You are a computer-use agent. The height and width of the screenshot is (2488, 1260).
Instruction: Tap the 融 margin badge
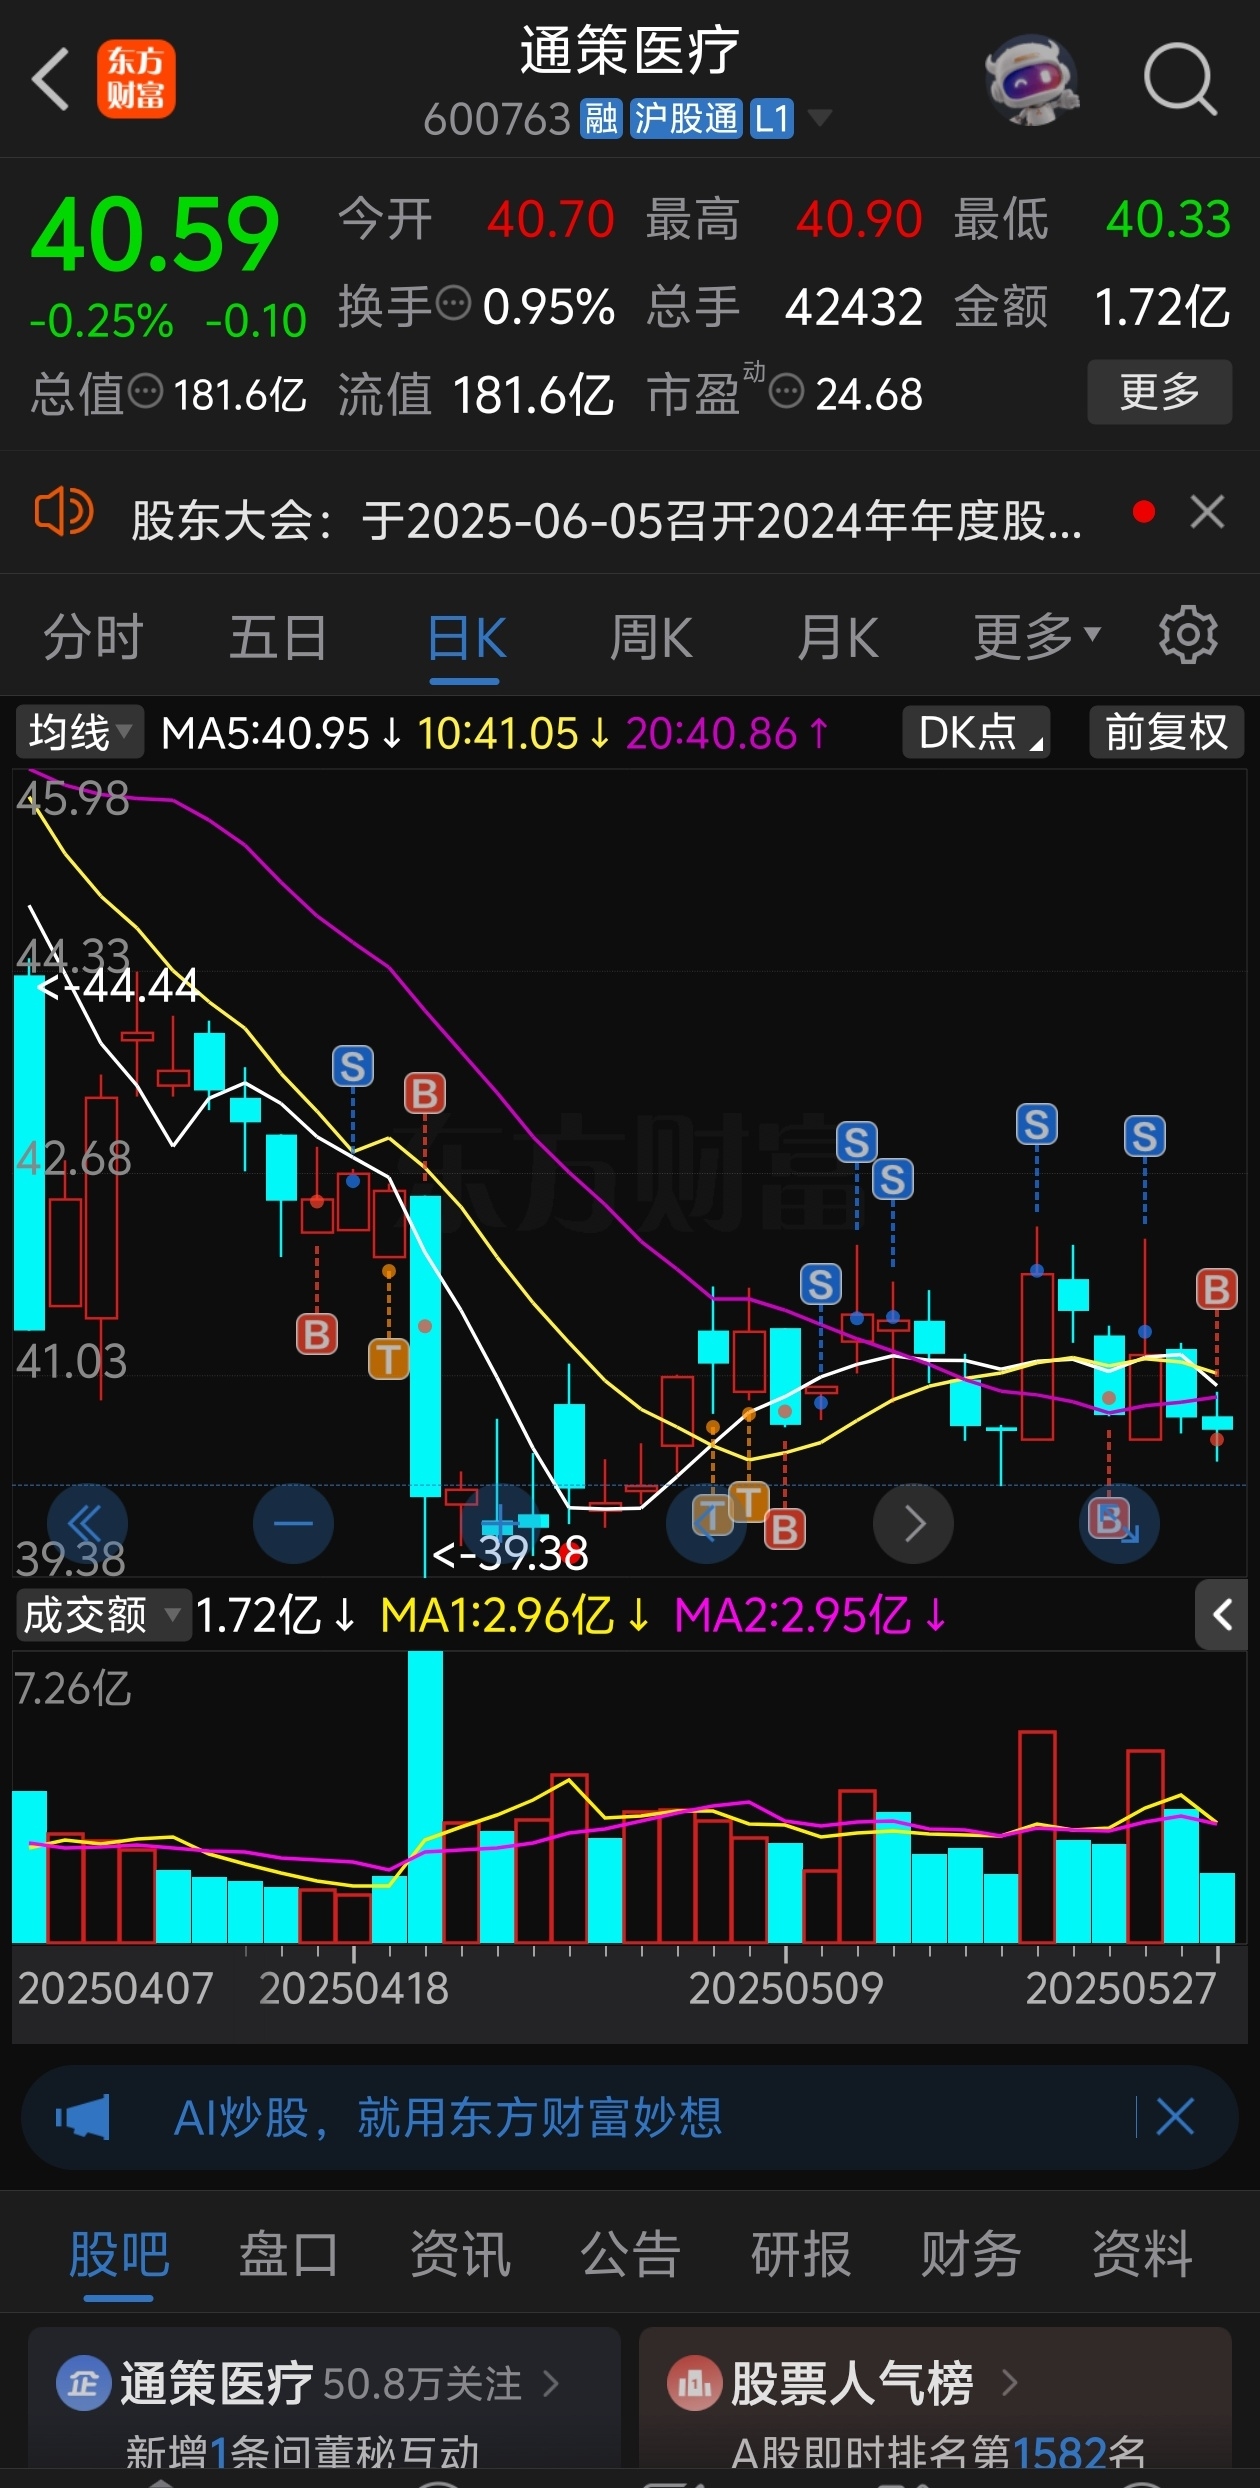tap(602, 119)
